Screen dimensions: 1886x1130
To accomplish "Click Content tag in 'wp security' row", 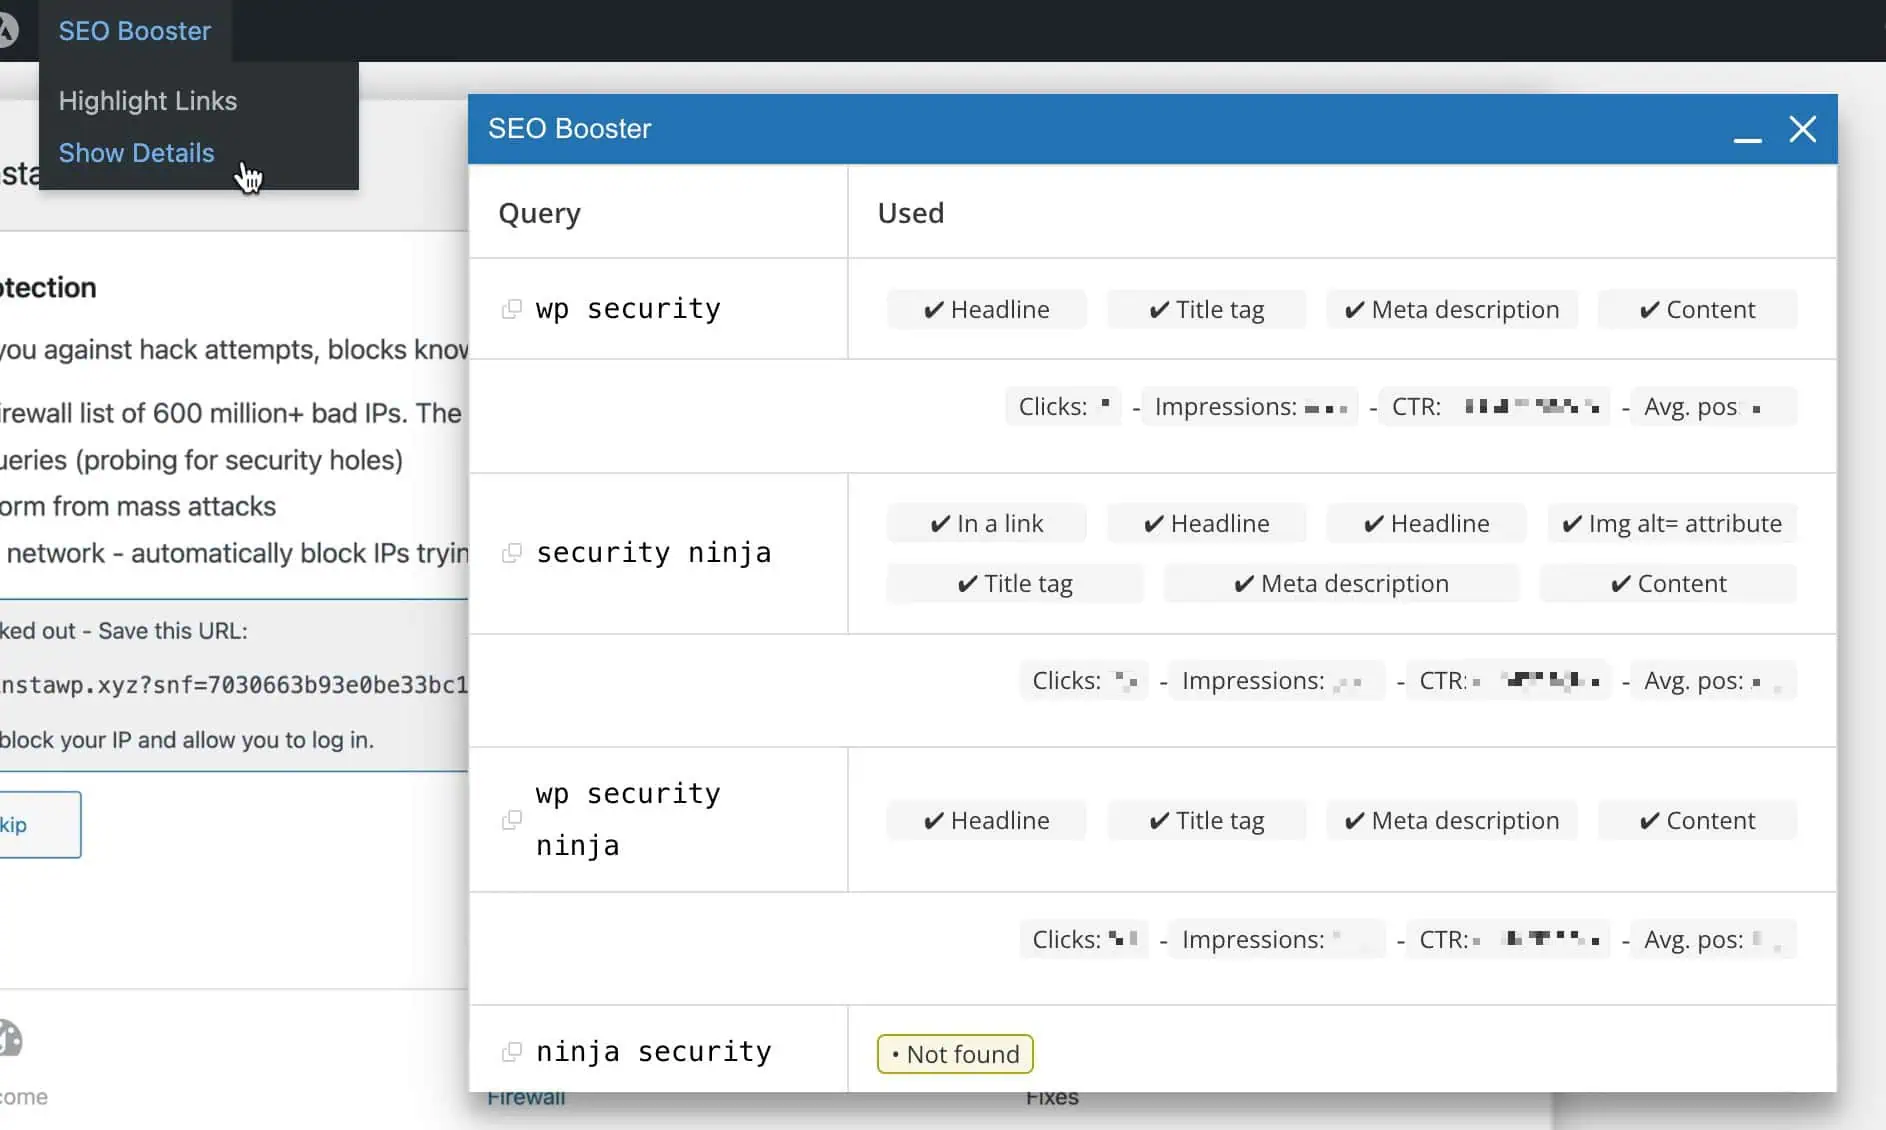I will tap(1697, 309).
